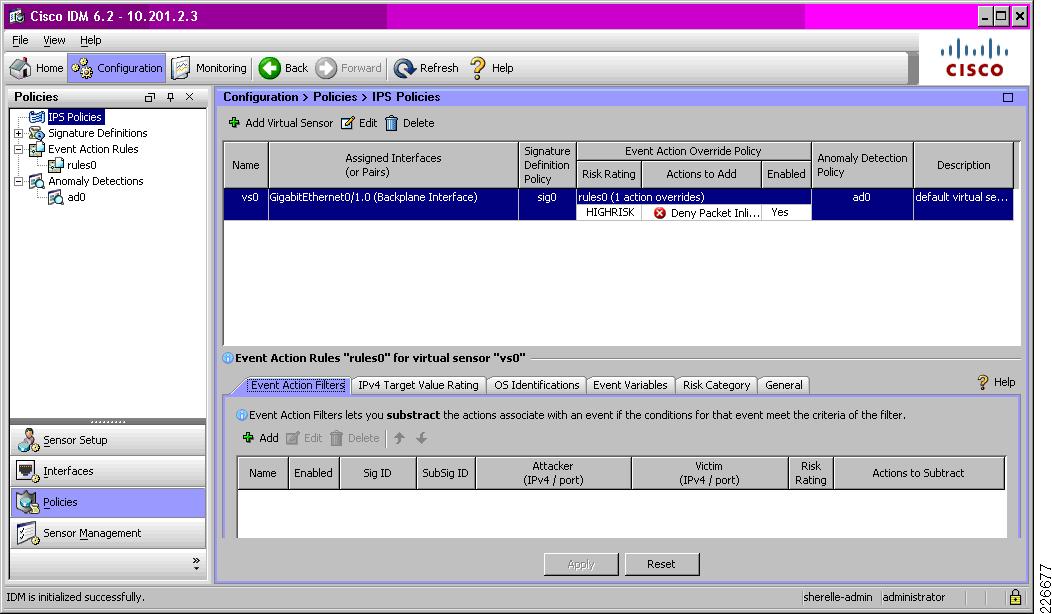Image resolution: width=1052 pixels, height=614 pixels.
Task: Click the Sig ID column header
Action: coord(378,473)
